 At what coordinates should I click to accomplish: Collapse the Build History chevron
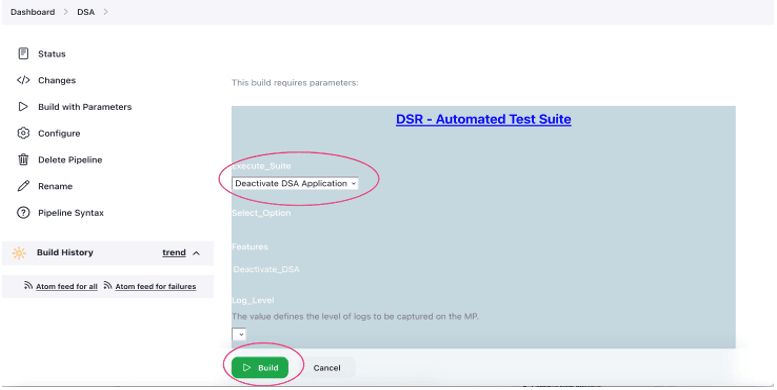tap(196, 253)
